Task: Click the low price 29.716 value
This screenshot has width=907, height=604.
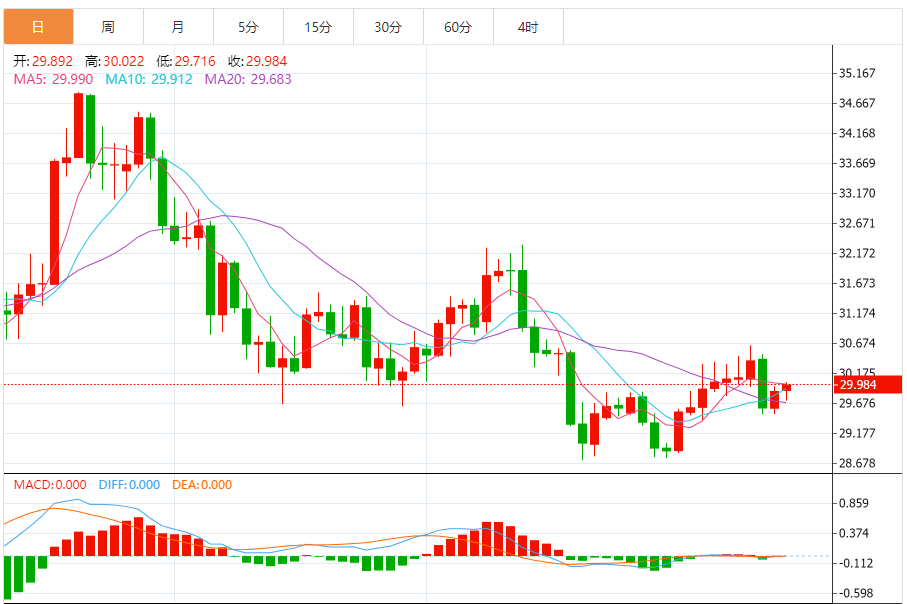Action: (x=195, y=61)
